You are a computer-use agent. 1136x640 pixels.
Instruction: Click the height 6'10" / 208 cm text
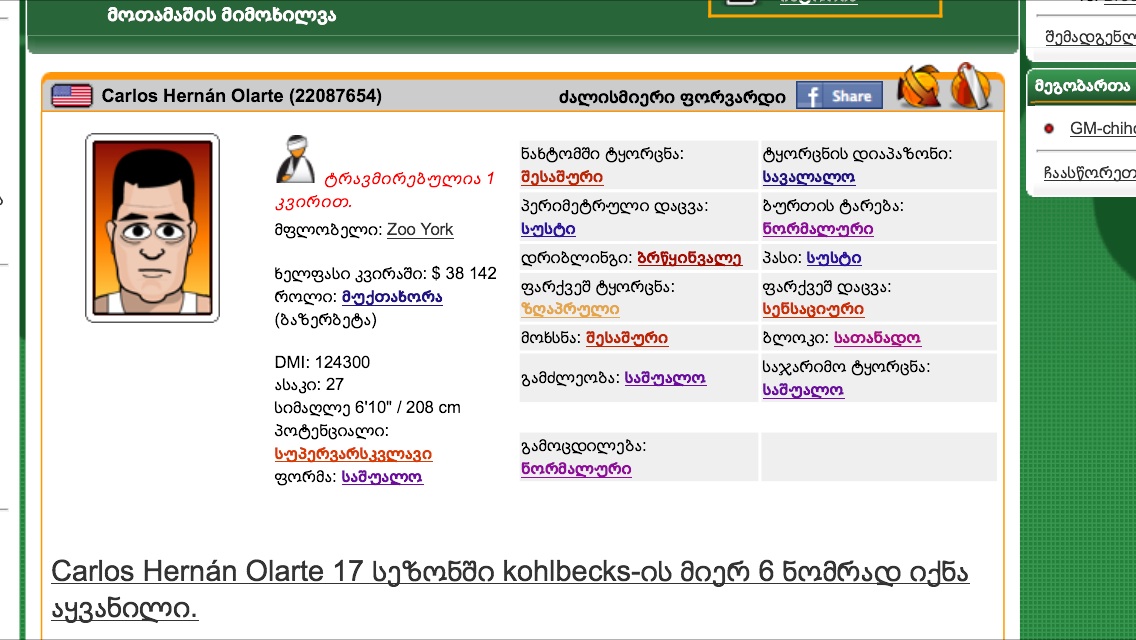(x=367, y=407)
